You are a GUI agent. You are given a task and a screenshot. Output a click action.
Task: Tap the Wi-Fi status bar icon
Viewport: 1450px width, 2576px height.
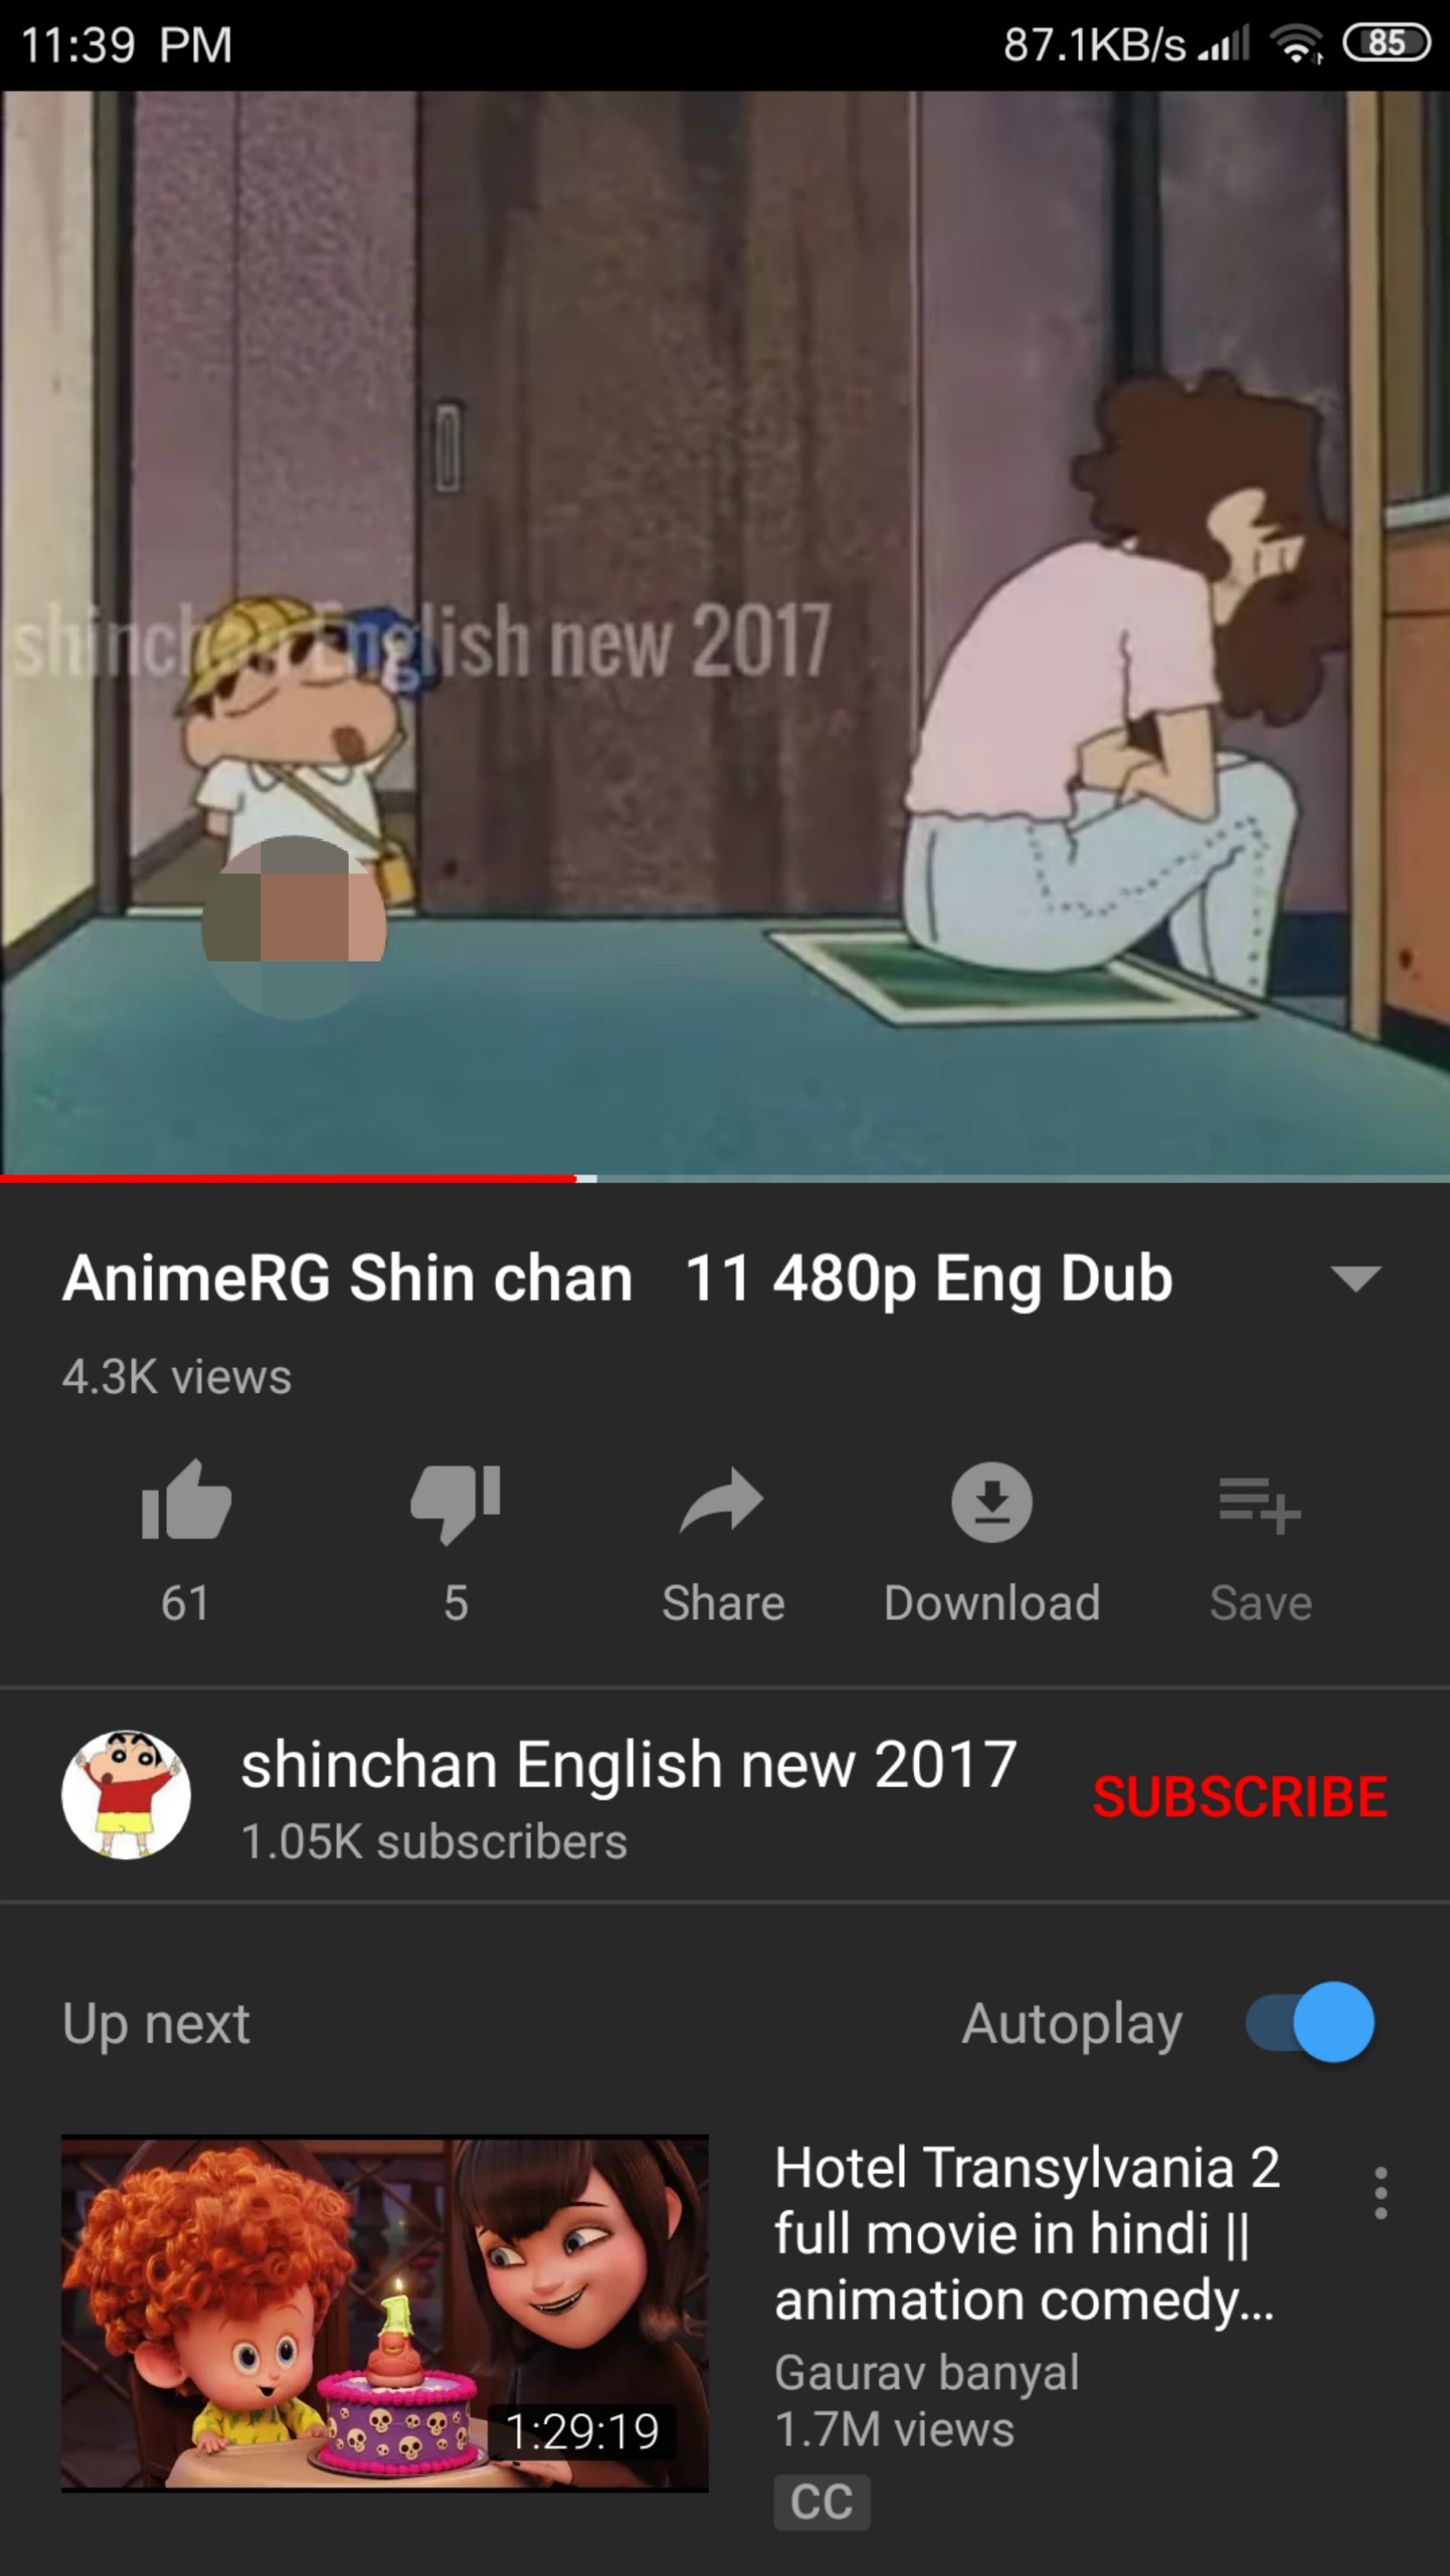(1296, 43)
